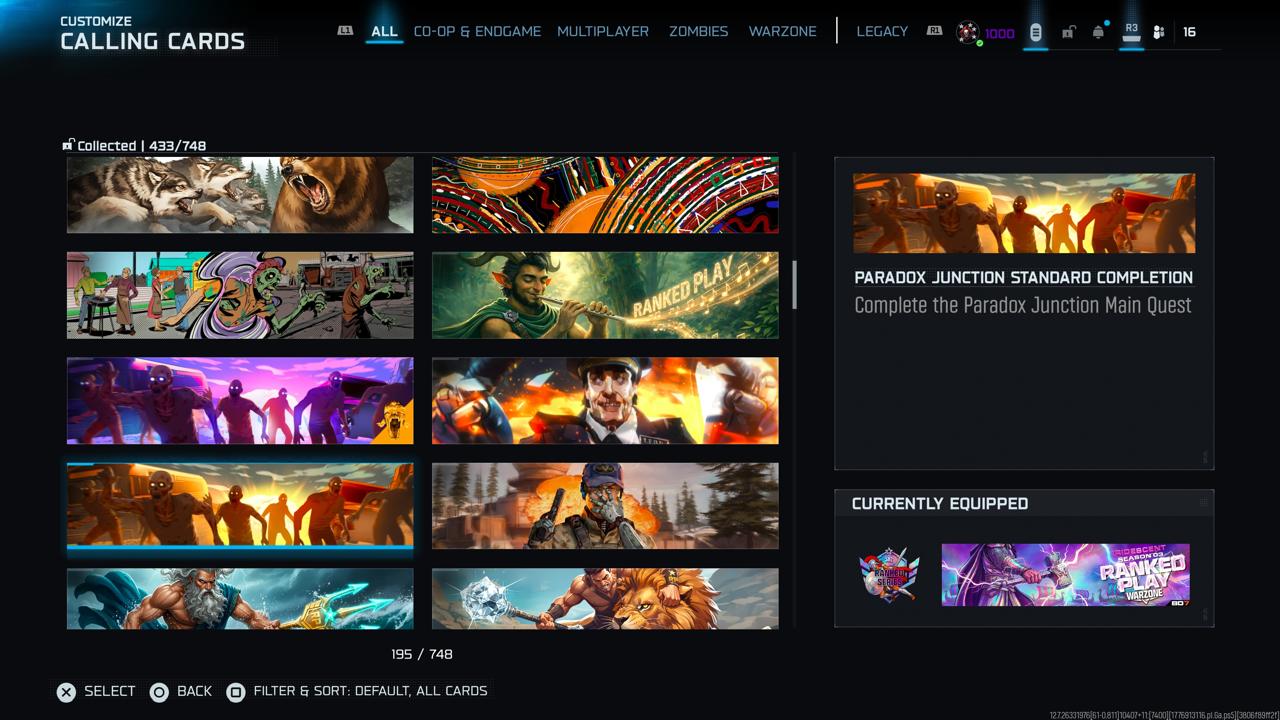Open the notifications bell
The image size is (1280, 720).
click(1099, 31)
